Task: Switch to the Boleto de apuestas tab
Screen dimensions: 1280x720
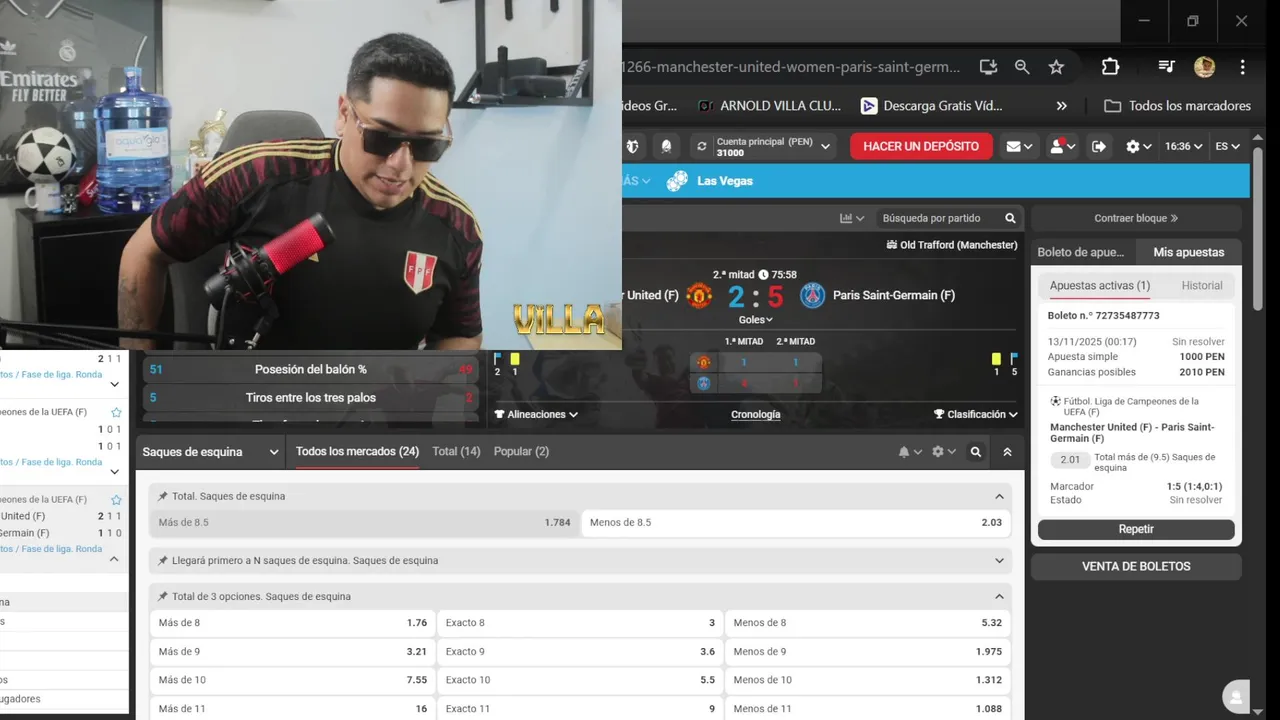Action: (1083, 252)
